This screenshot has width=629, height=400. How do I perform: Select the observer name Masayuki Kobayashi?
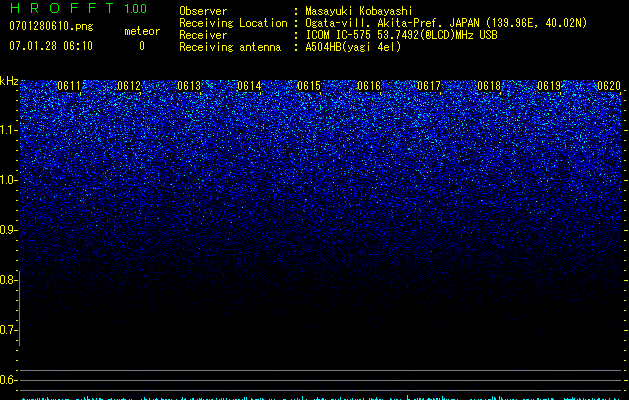359,11
